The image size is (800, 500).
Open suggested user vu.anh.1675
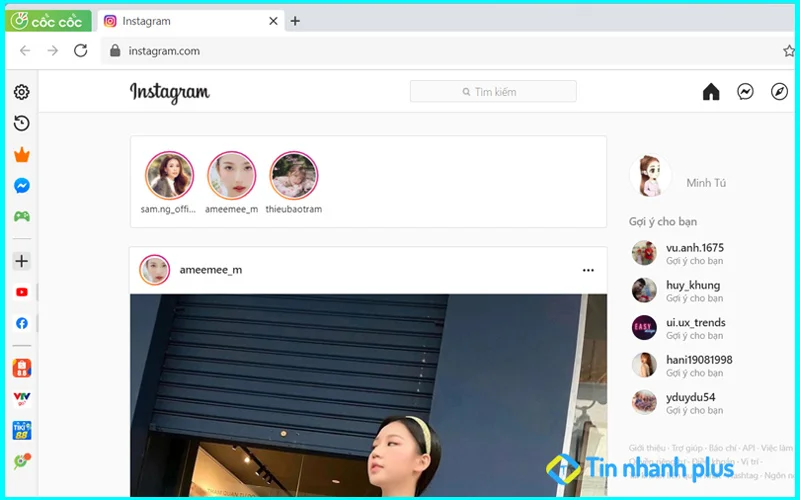click(x=695, y=248)
